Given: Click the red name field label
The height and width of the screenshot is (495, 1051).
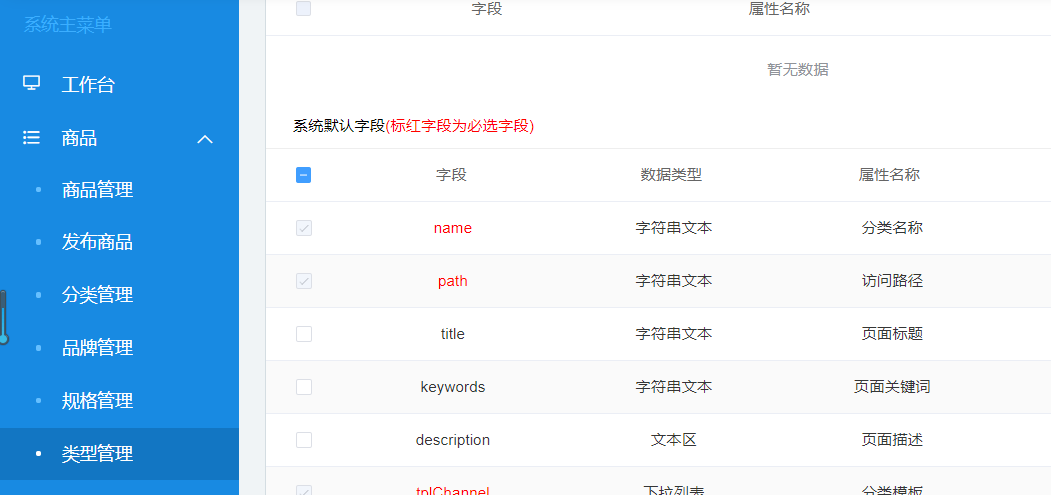Looking at the screenshot, I should (452, 228).
